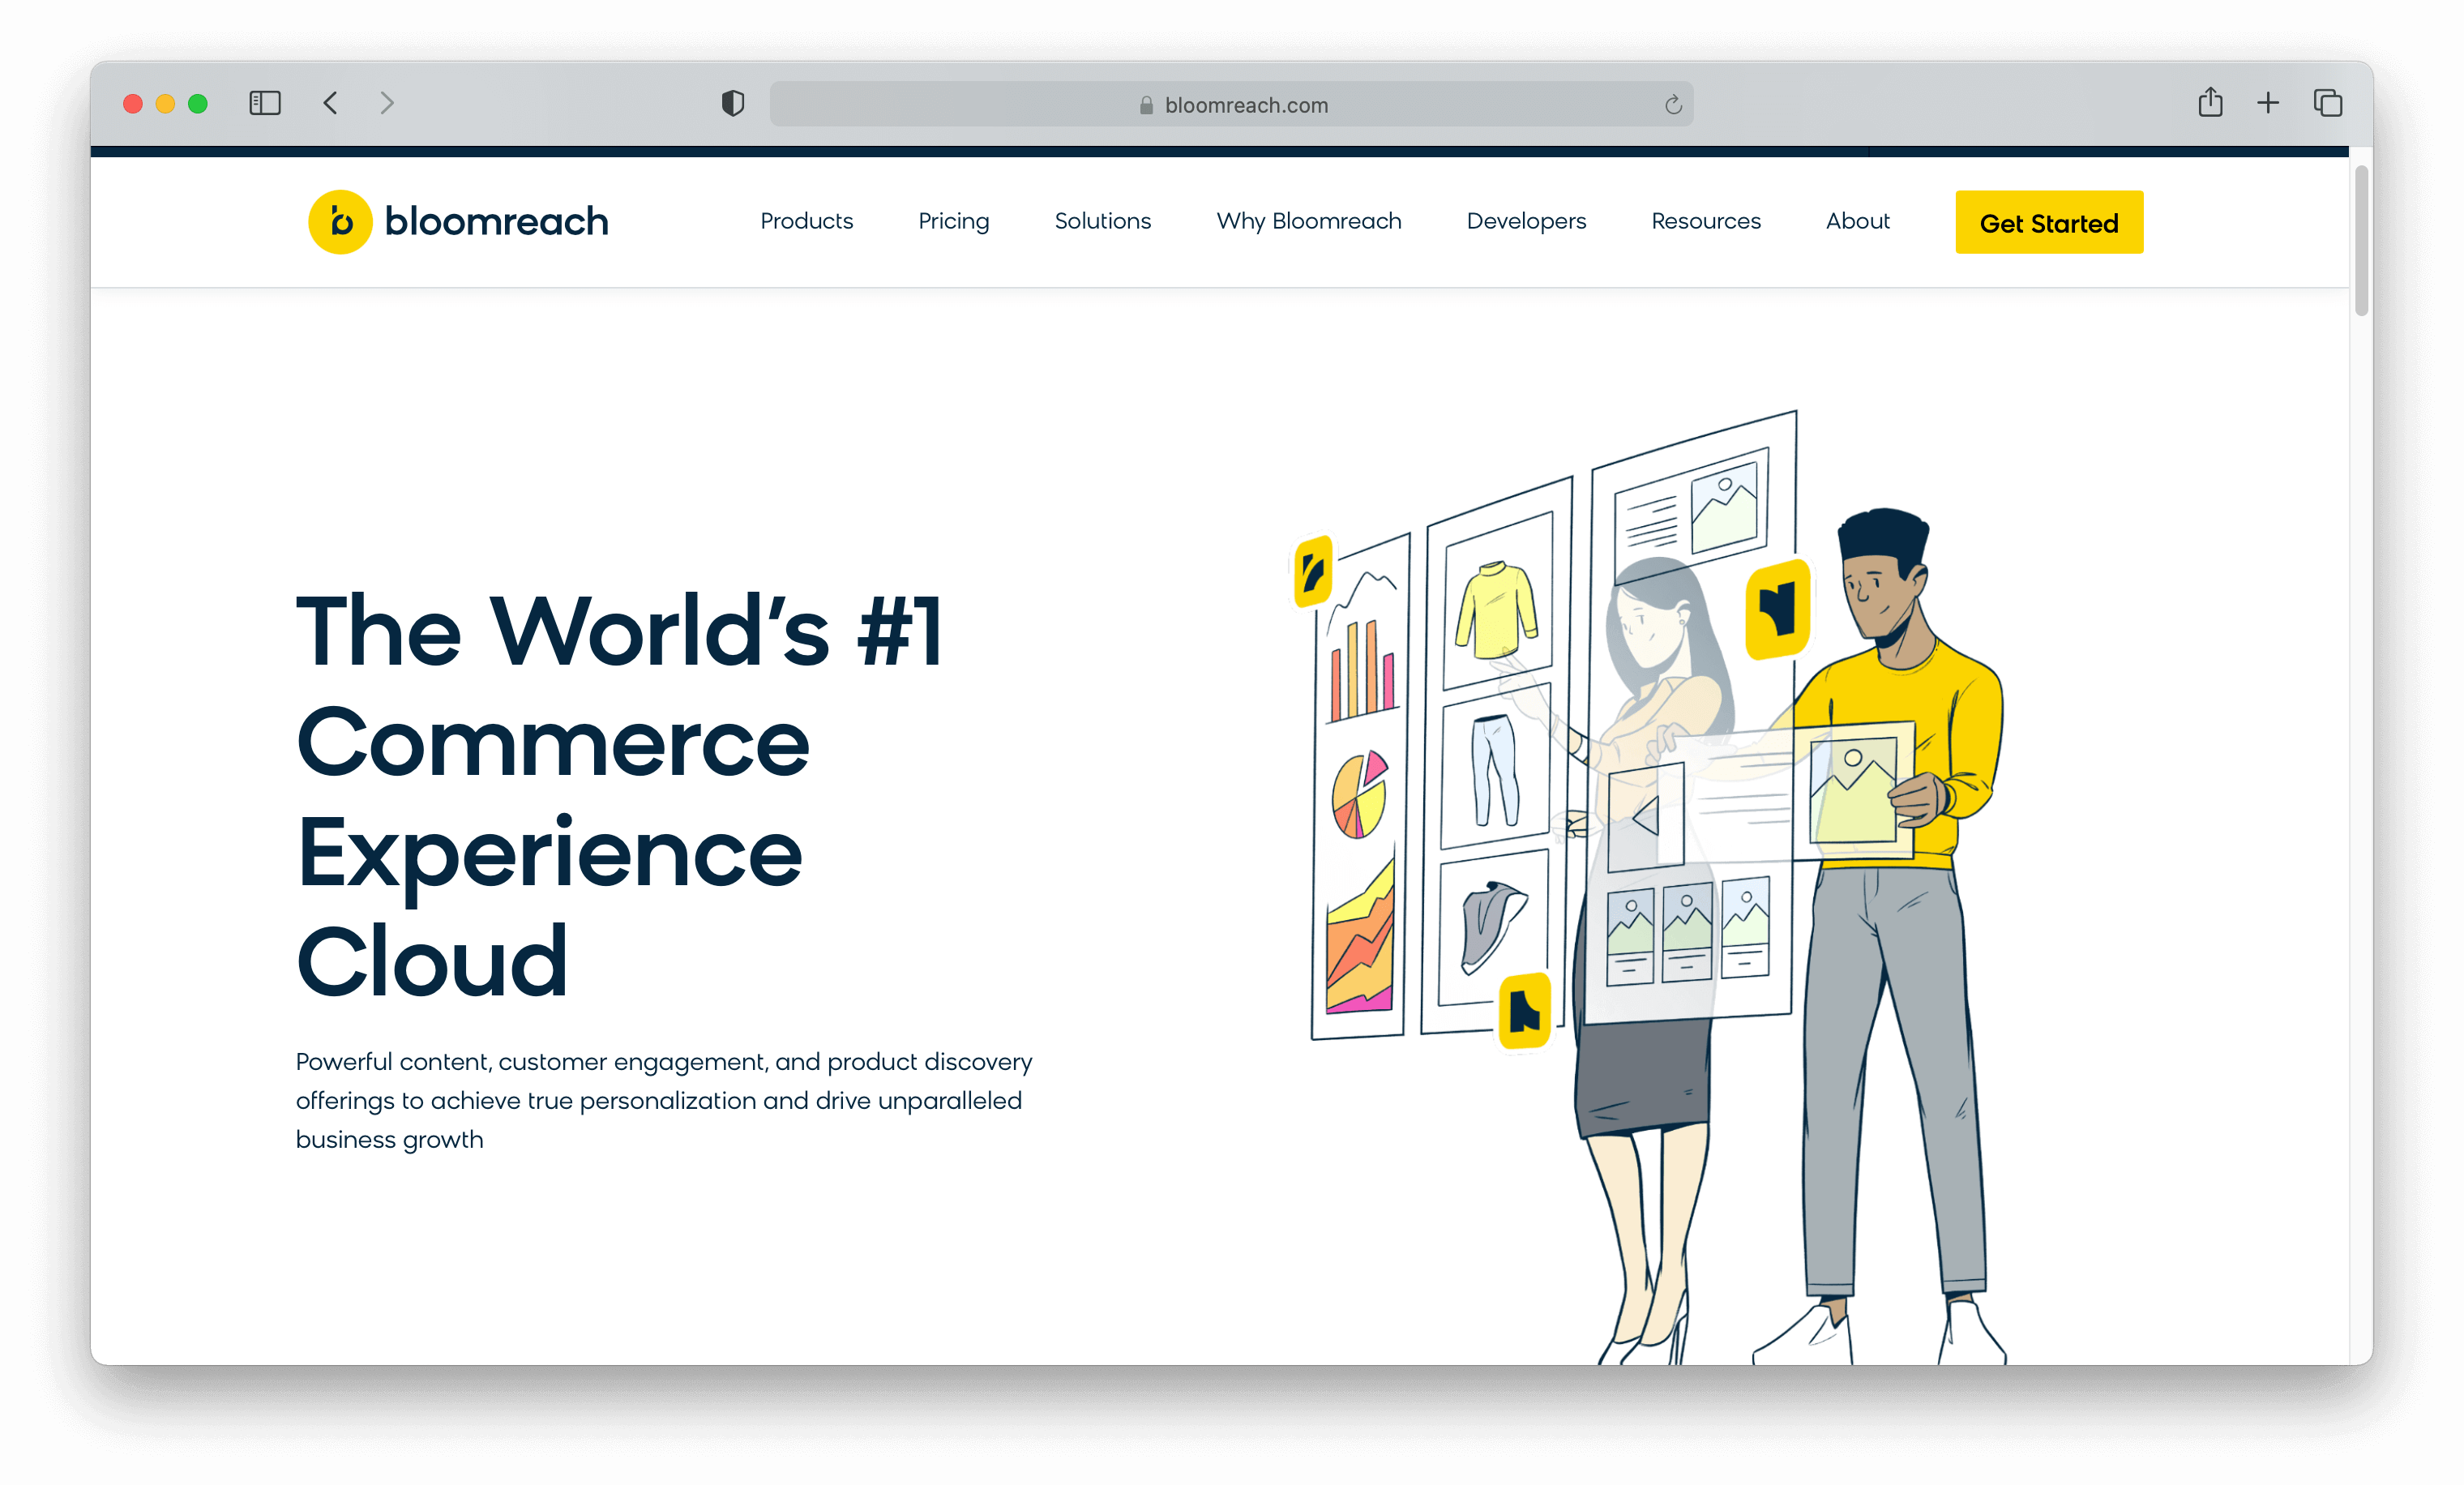Click the page's vertical scrollbar thumb
The image size is (2464, 1485).
pyautogui.click(x=2361, y=240)
